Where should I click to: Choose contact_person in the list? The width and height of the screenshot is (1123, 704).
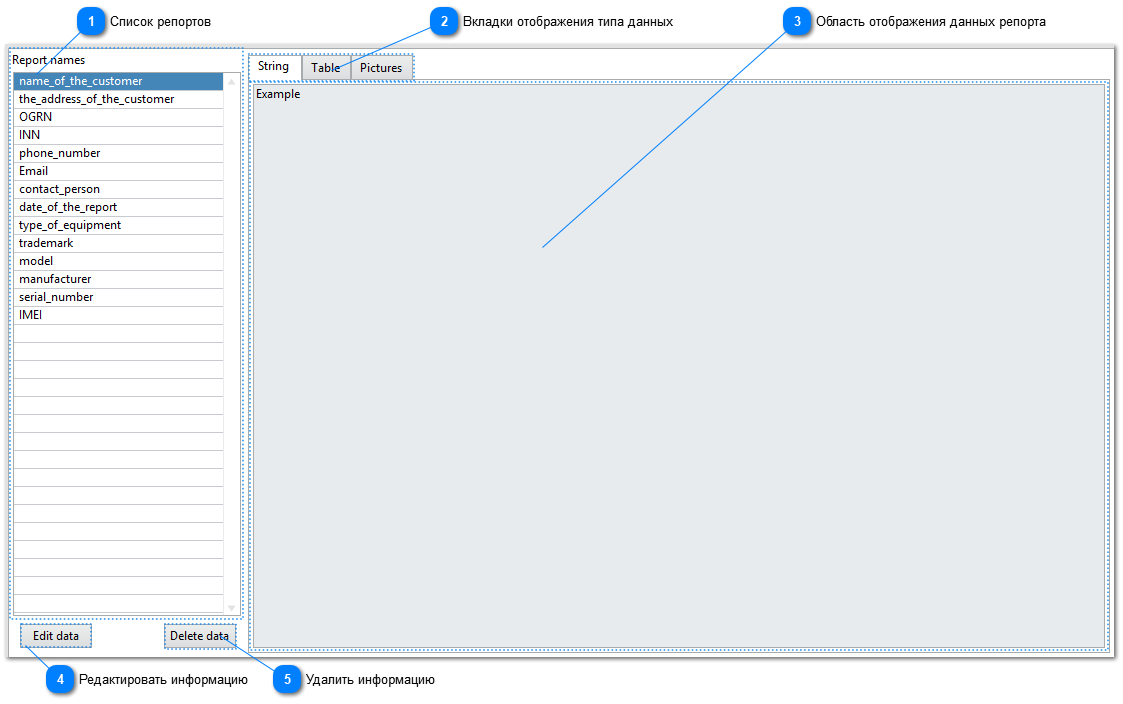59,189
